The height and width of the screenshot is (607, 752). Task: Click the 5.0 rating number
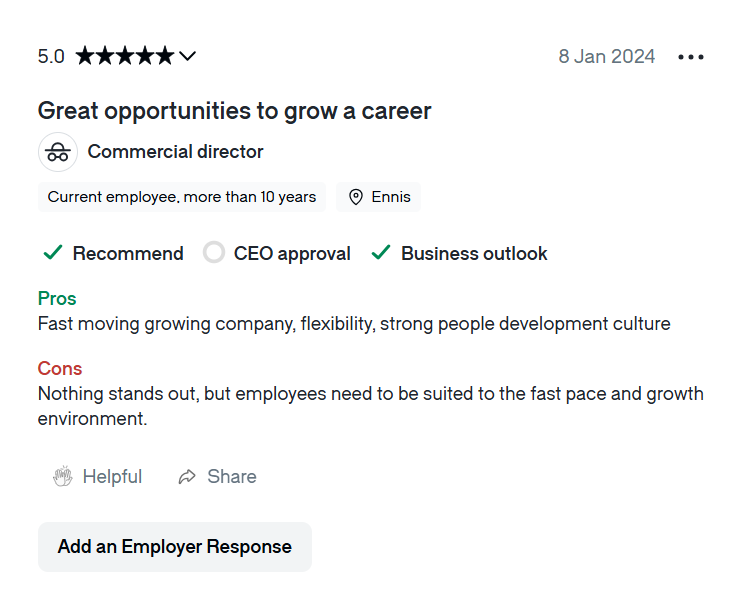tap(51, 56)
